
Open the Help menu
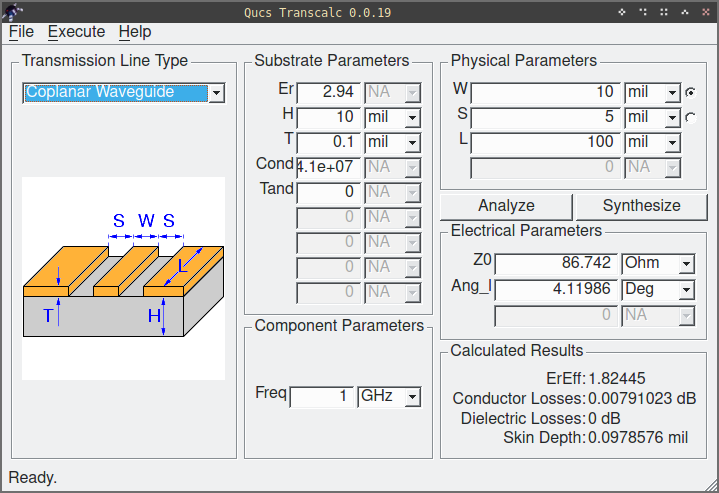pyautogui.click(x=135, y=32)
